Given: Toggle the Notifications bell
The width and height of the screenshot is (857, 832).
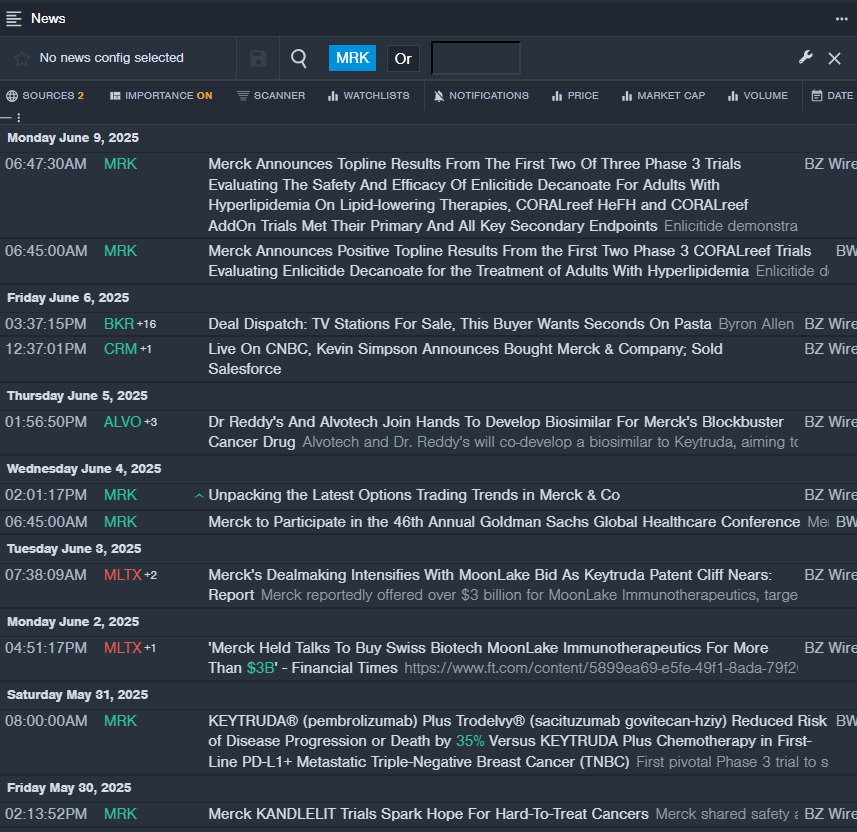Looking at the screenshot, I should click(481, 96).
